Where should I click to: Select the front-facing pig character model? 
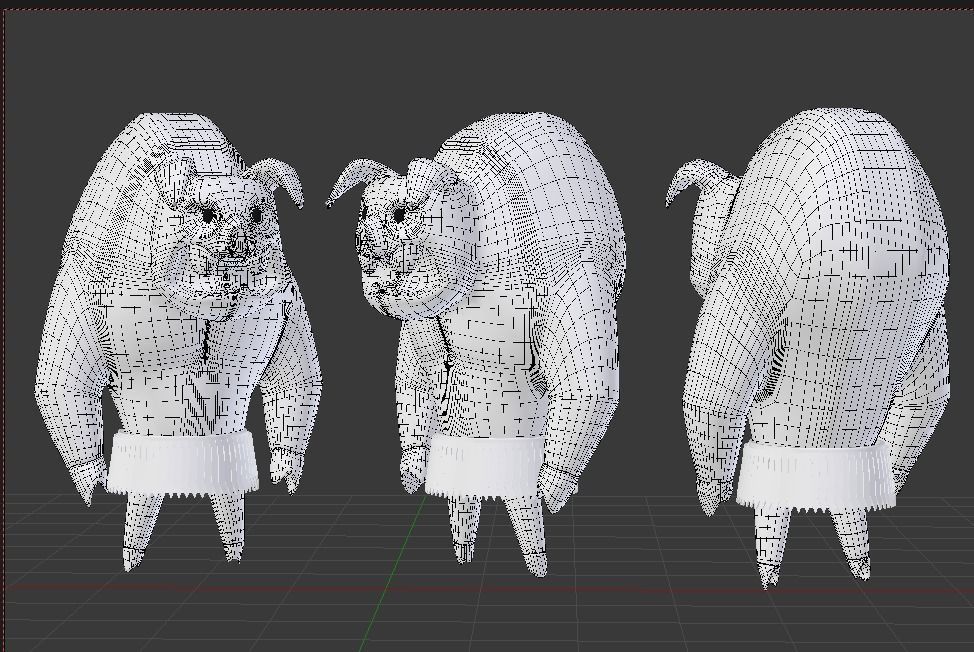pos(179,342)
